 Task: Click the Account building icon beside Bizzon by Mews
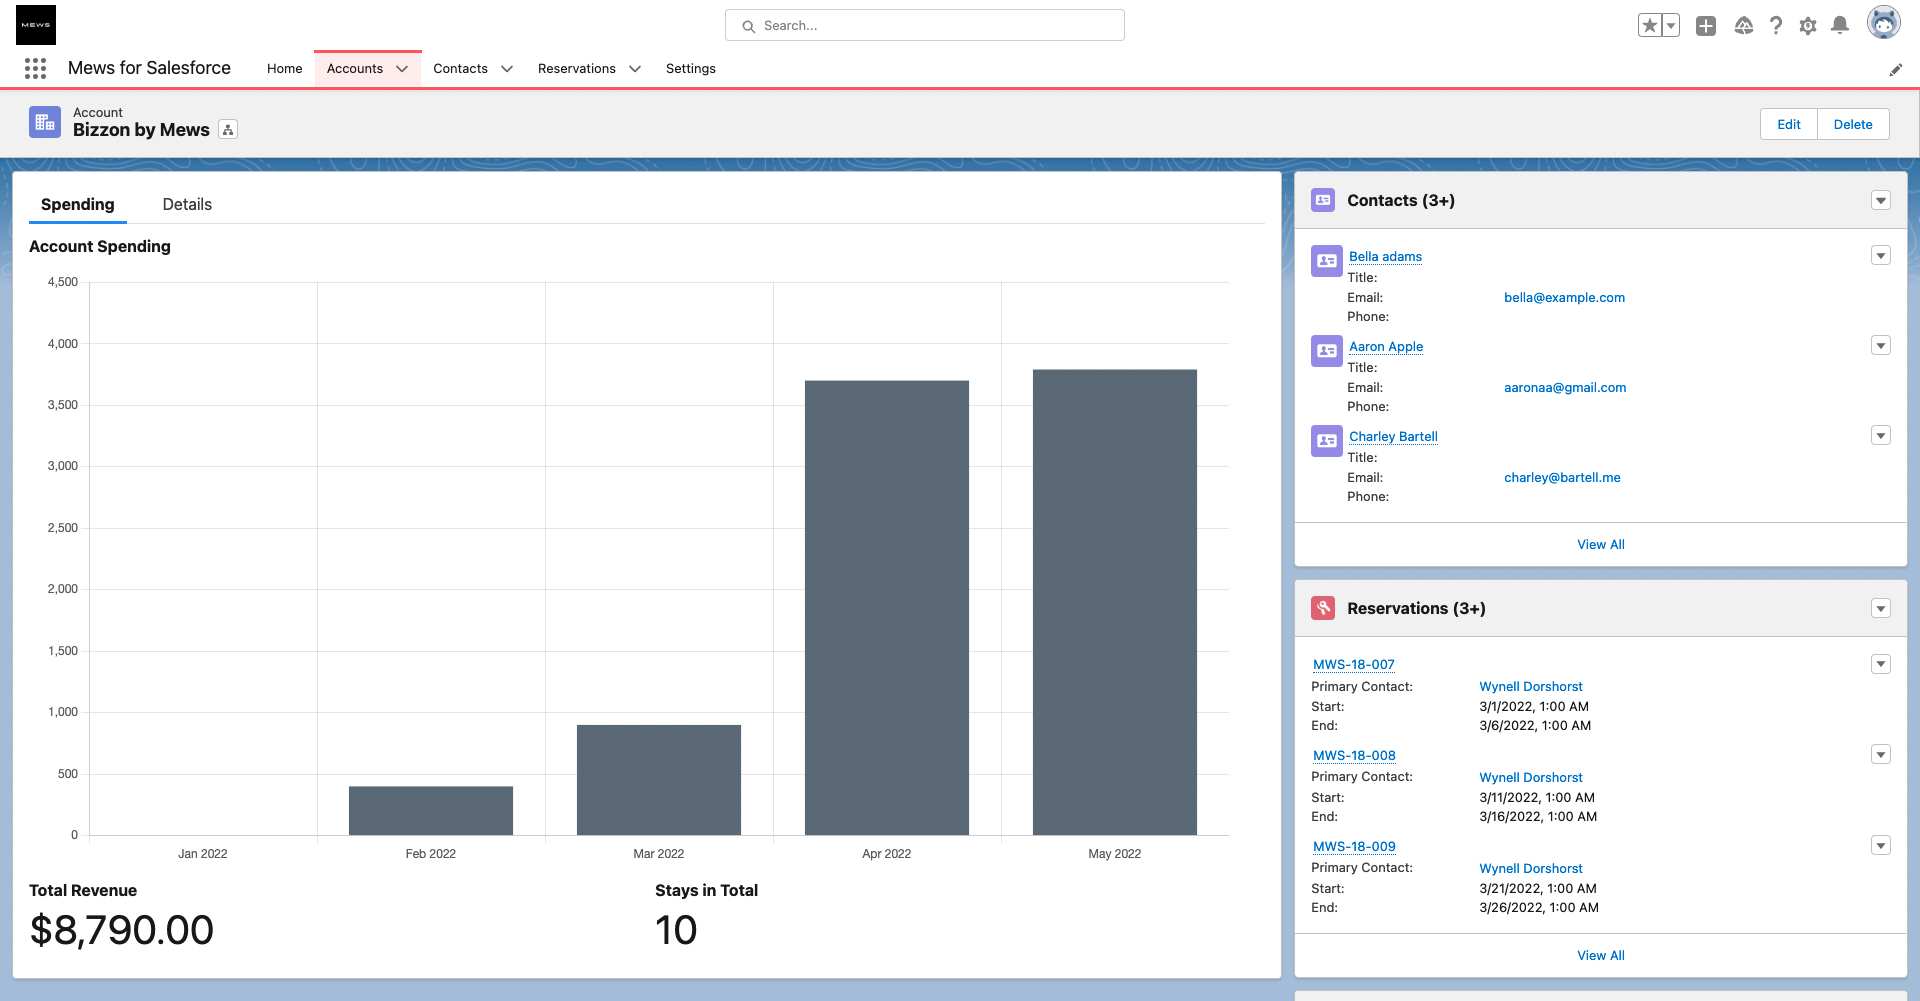45,122
